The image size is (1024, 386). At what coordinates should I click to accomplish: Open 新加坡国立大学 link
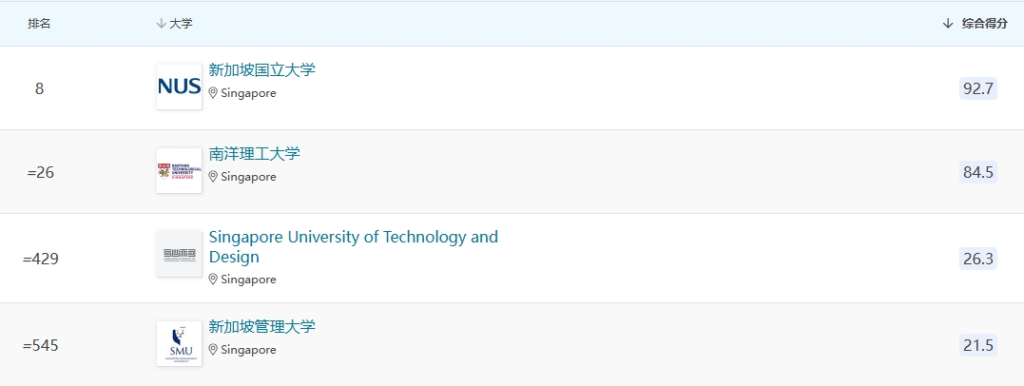[262, 70]
